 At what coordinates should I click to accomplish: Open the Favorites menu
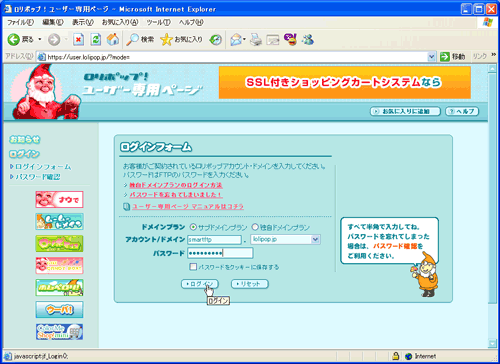click(x=120, y=22)
